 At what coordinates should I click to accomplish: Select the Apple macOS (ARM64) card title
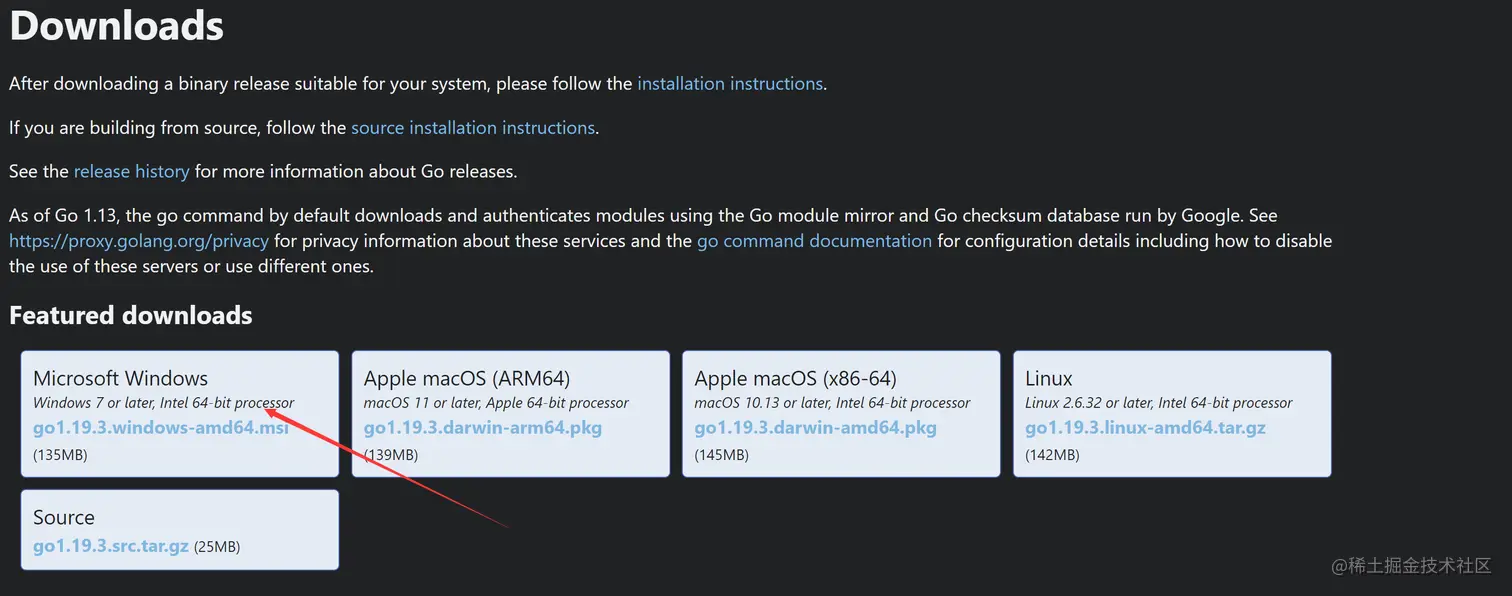point(467,378)
